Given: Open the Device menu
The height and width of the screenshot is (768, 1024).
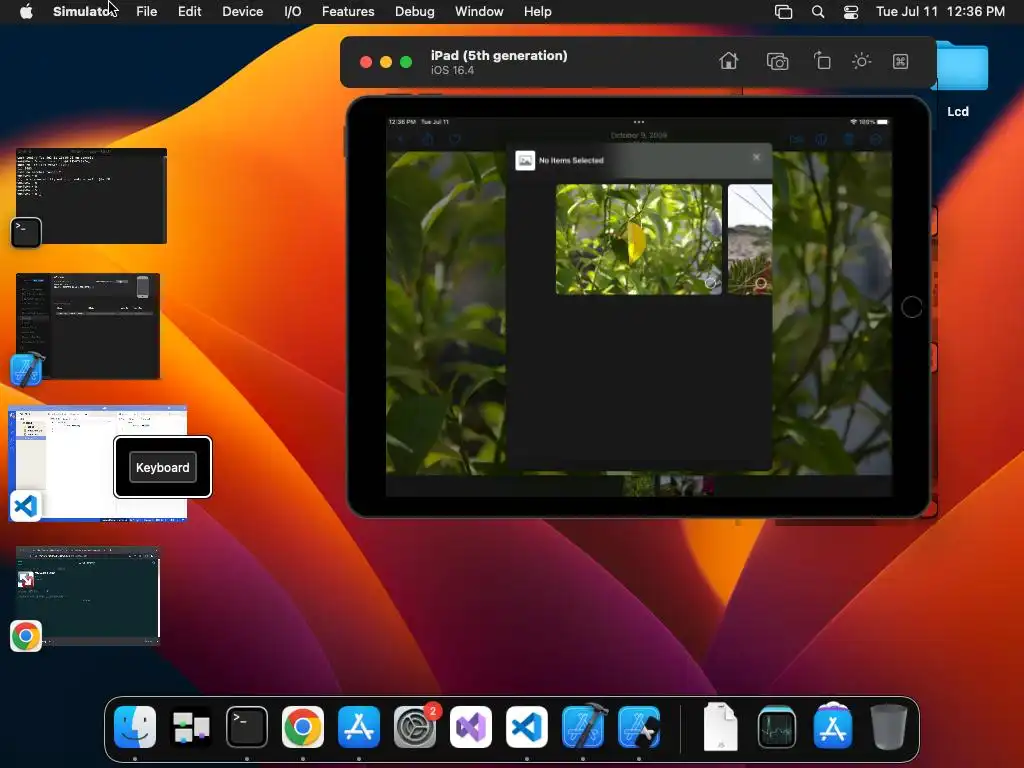Looking at the screenshot, I should pos(242,12).
